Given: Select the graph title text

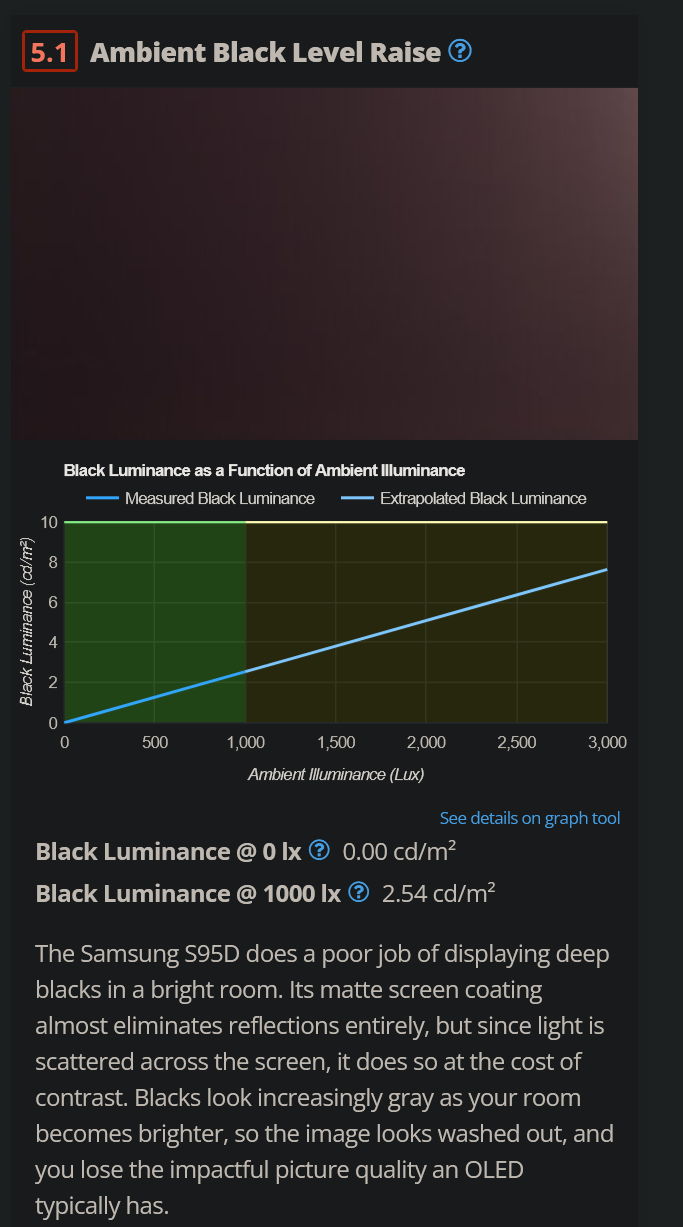Looking at the screenshot, I should (266, 470).
